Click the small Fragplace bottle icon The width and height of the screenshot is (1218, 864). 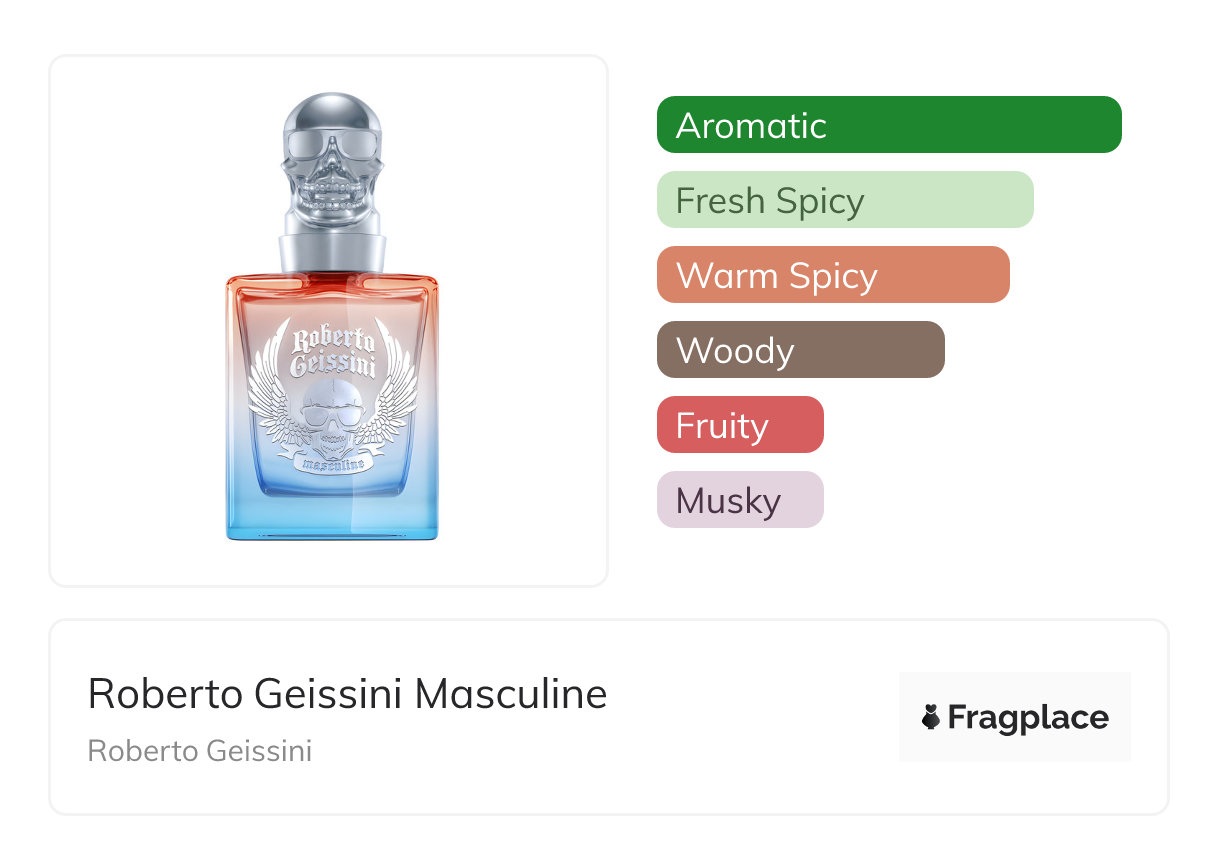coord(930,718)
